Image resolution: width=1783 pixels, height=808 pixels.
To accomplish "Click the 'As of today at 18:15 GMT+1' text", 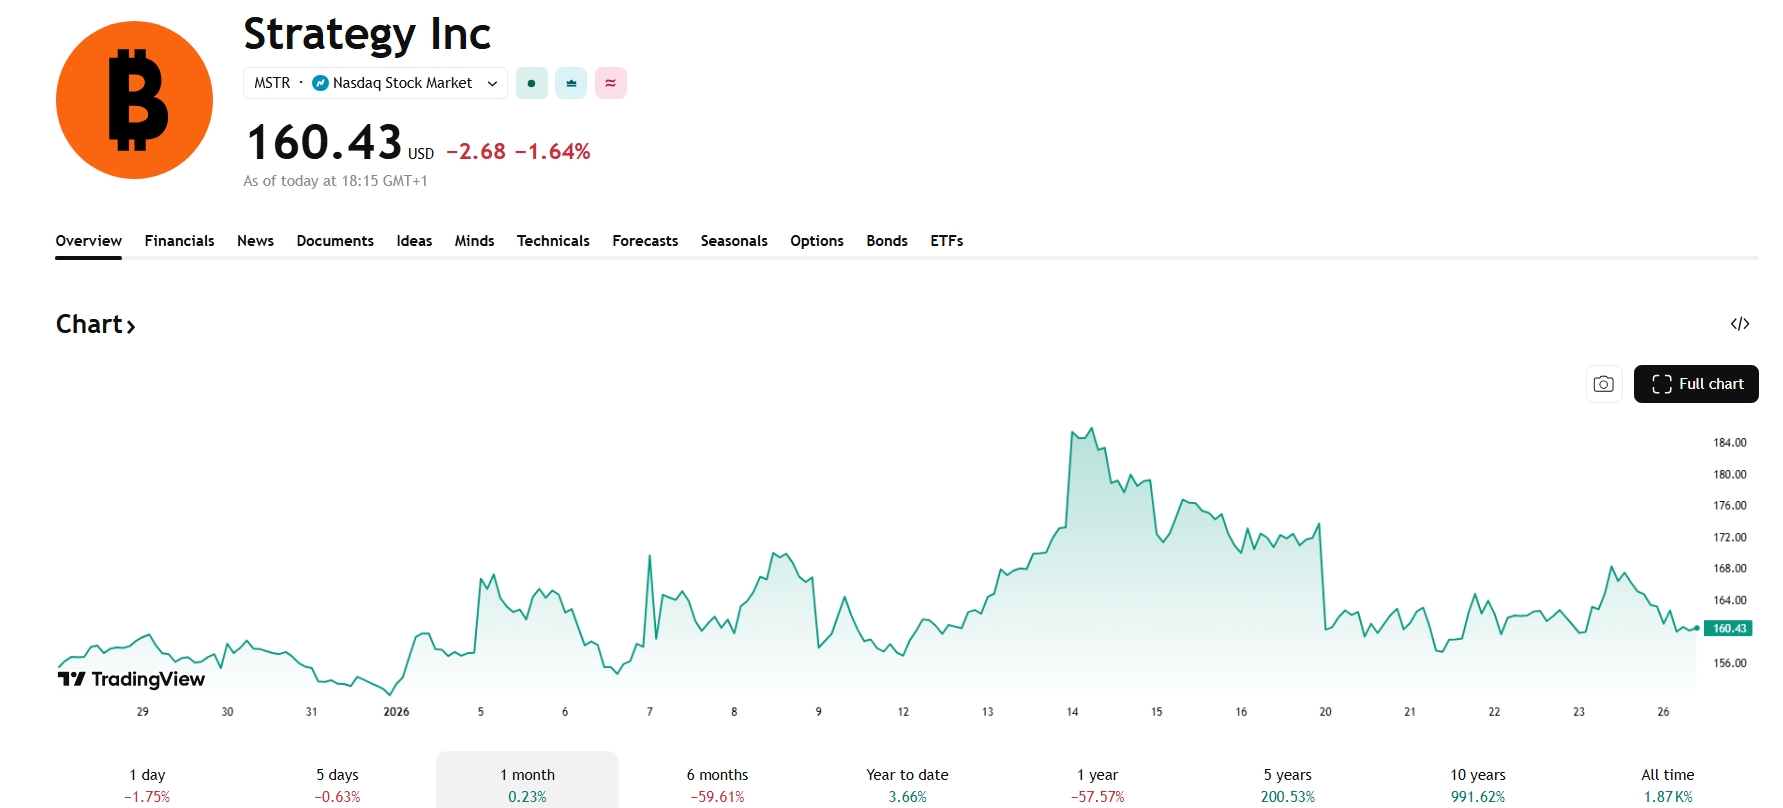I will (x=335, y=181).
